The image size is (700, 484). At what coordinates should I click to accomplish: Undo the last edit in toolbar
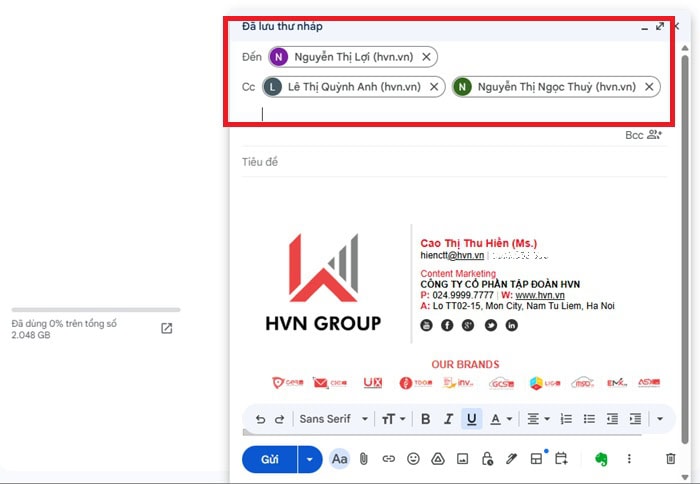[x=261, y=419]
